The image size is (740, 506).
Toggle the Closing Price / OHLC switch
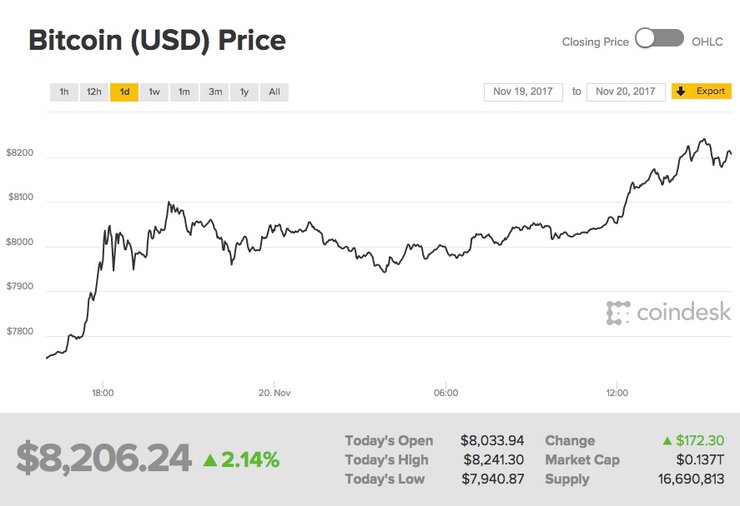coord(659,40)
